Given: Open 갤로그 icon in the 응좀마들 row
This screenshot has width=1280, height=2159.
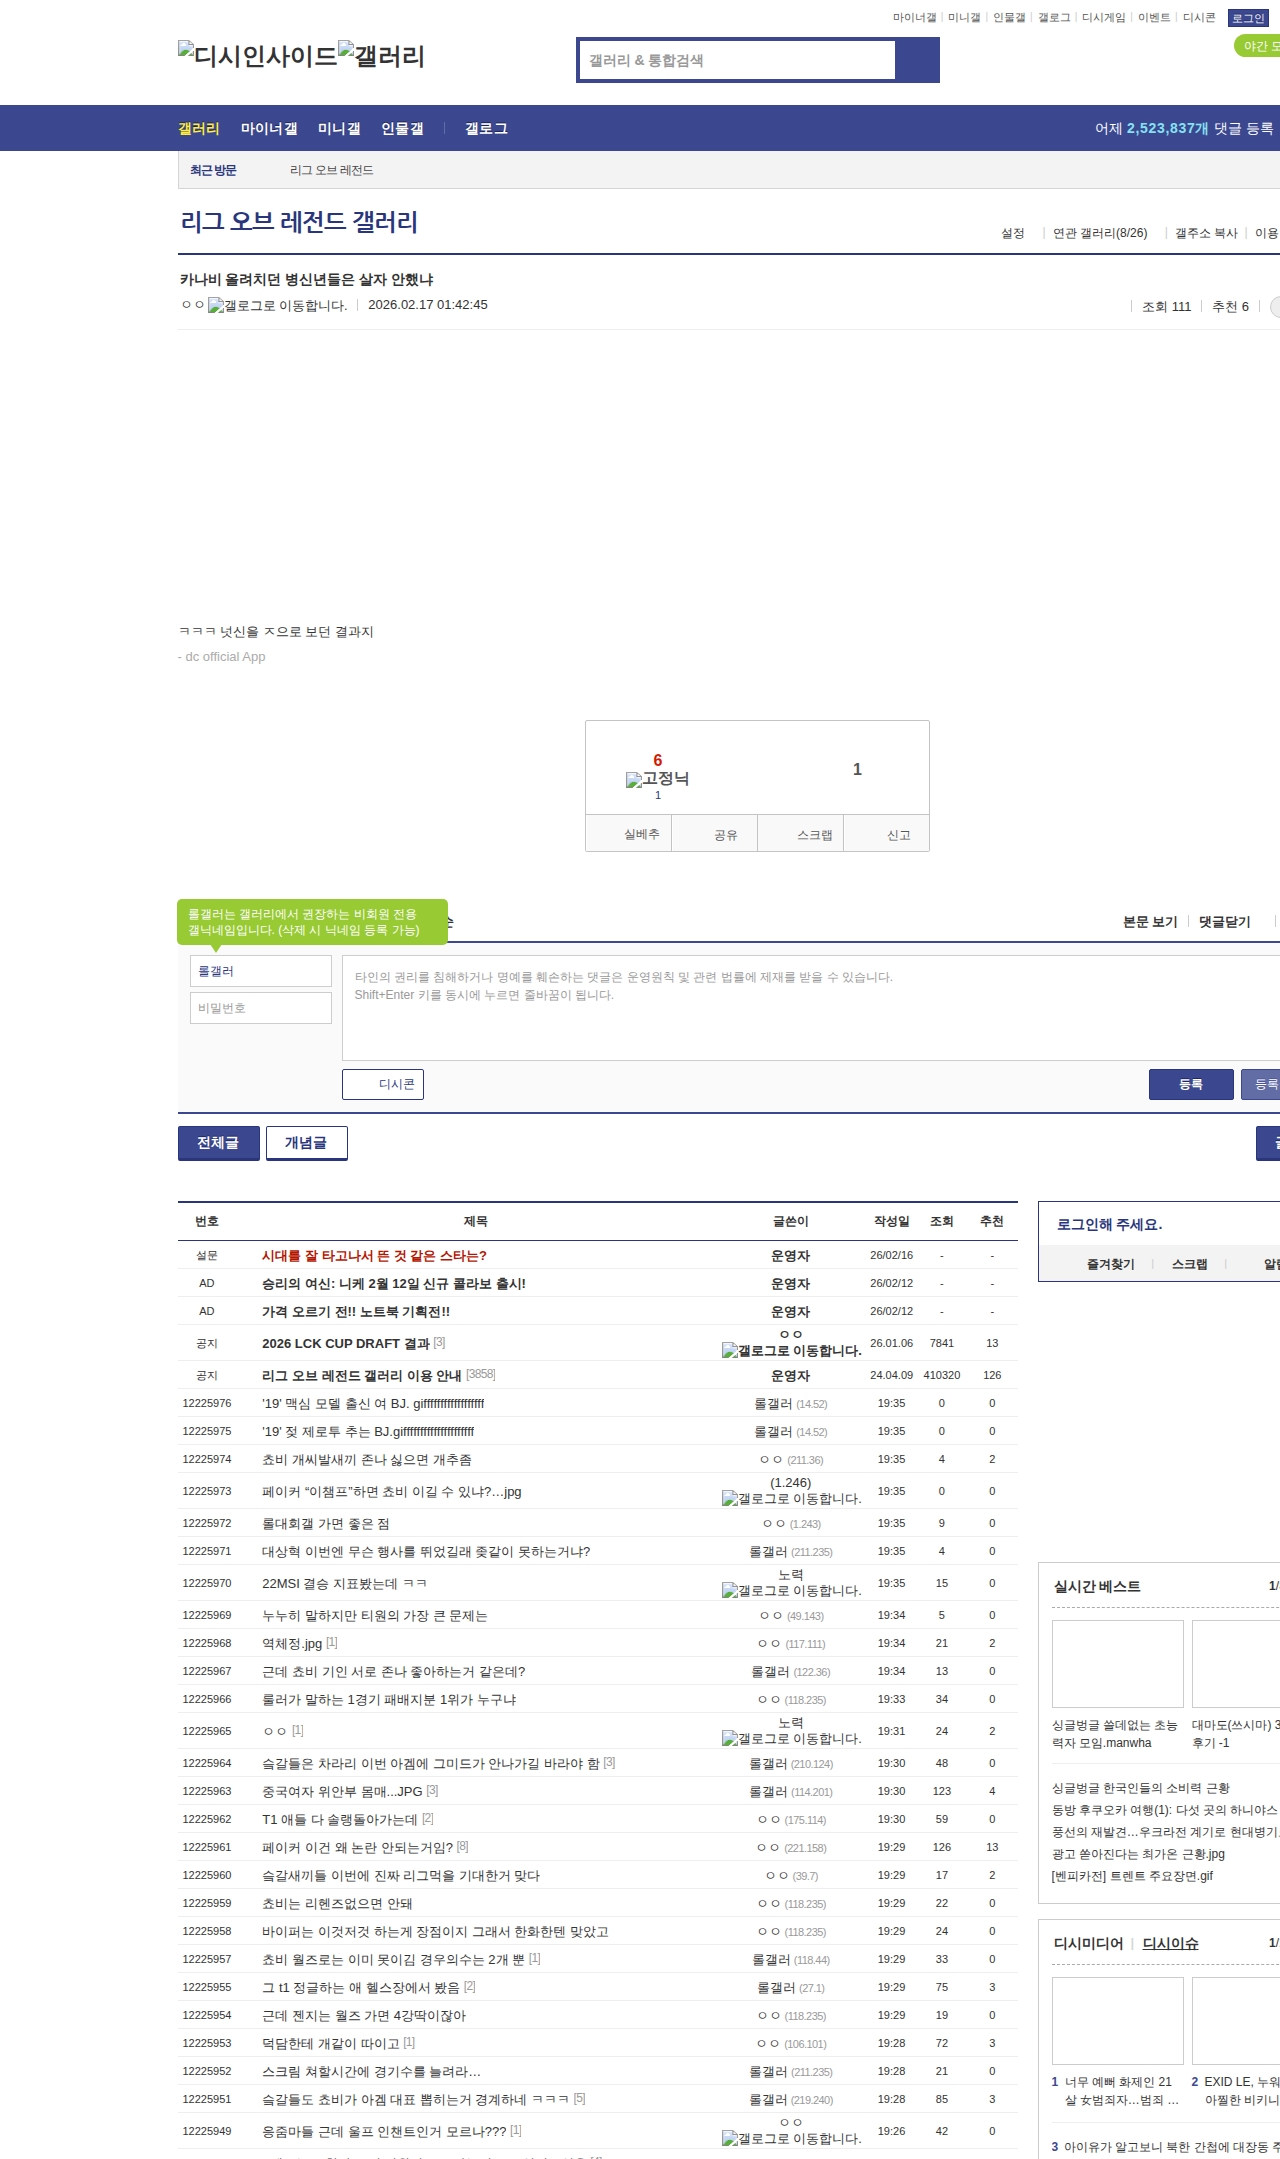Looking at the screenshot, I should pyautogui.click(x=792, y=2139).
